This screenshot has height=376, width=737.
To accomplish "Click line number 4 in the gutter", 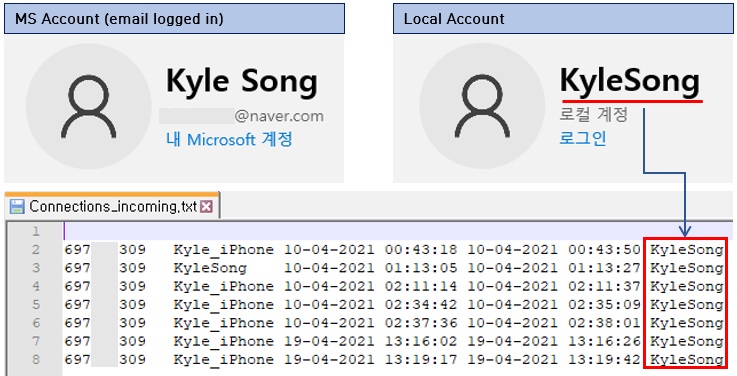I will [36, 286].
